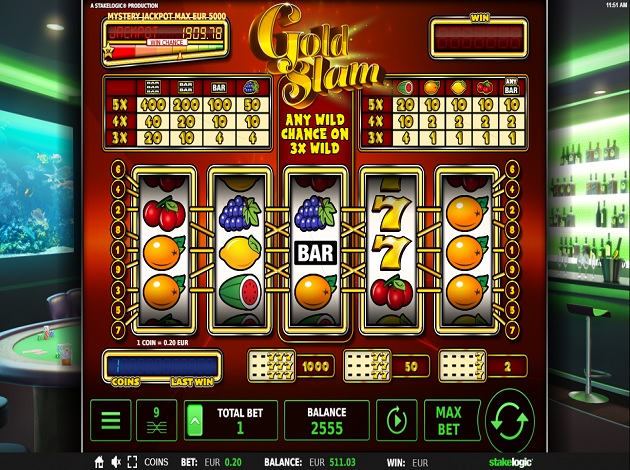
Task: Toggle fullscreen mode icon
Action: (132, 462)
